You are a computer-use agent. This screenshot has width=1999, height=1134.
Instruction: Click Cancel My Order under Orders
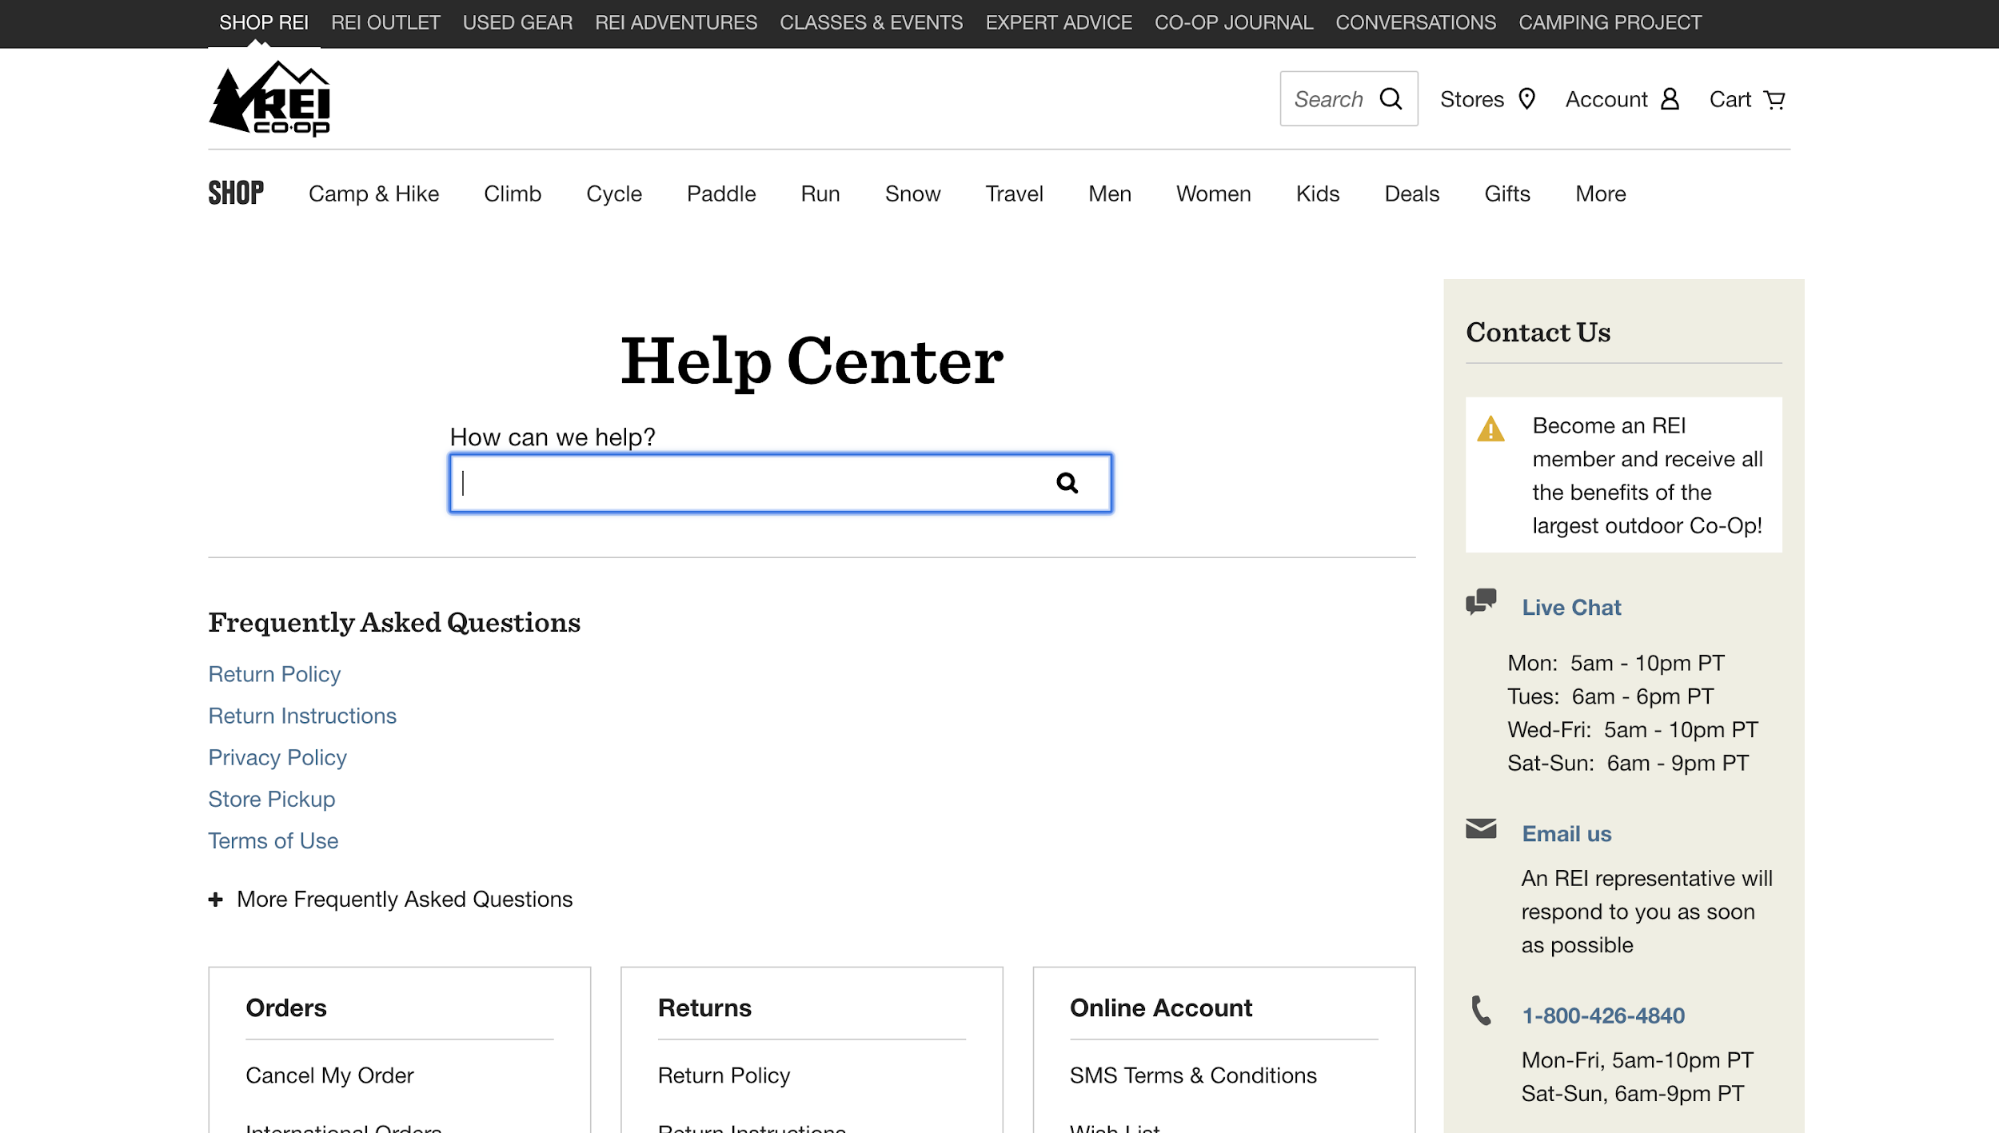click(x=330, y=1075)
